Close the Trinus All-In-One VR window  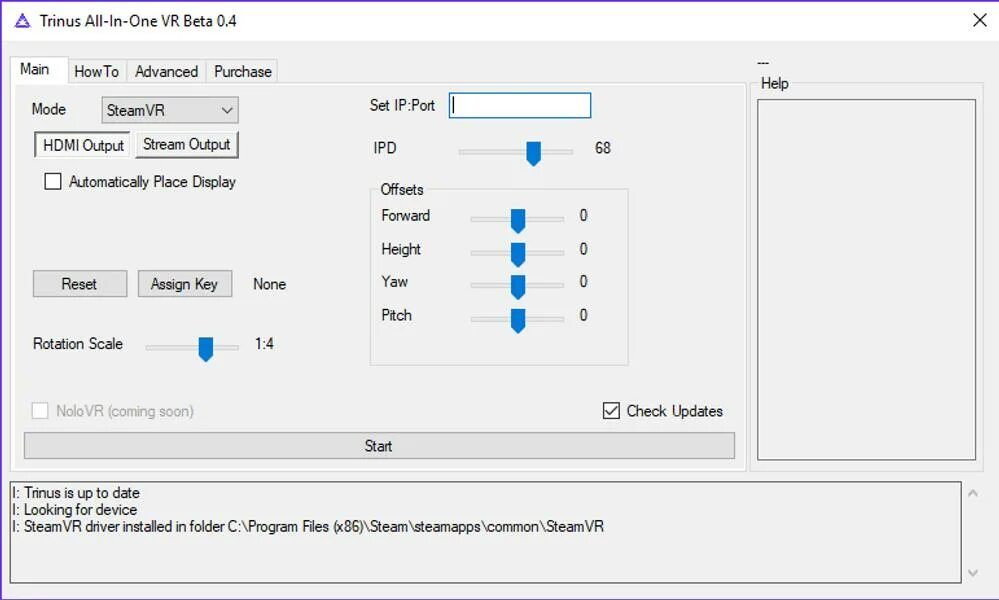(x=980, y=20)
